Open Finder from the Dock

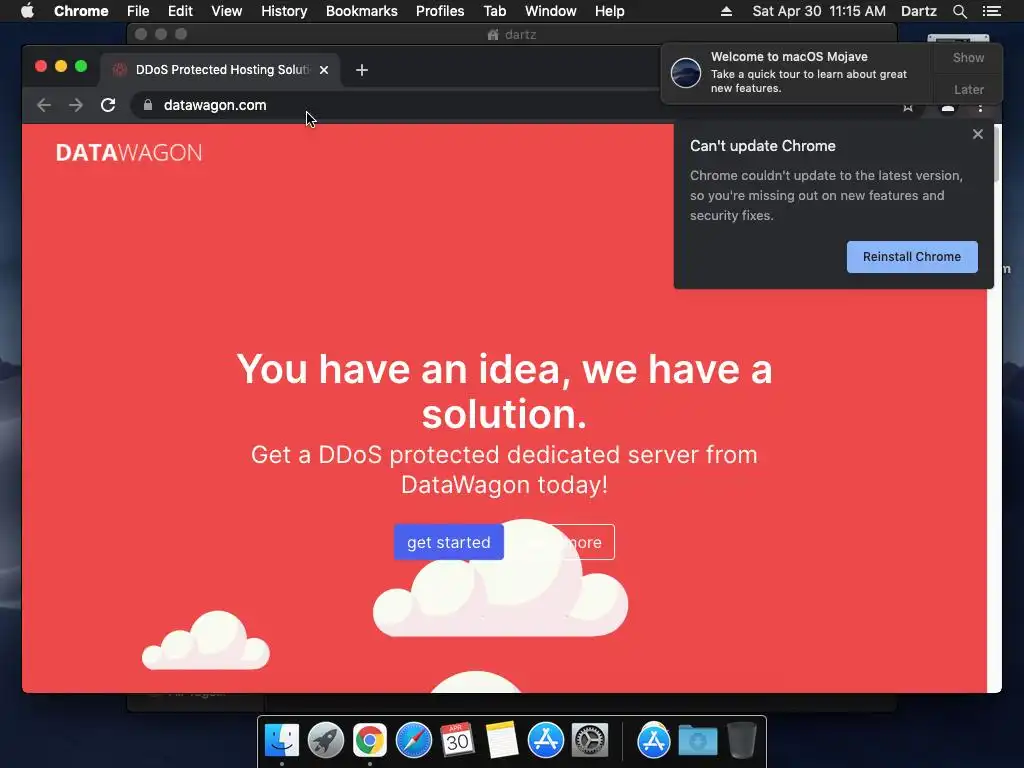[281, 741]
